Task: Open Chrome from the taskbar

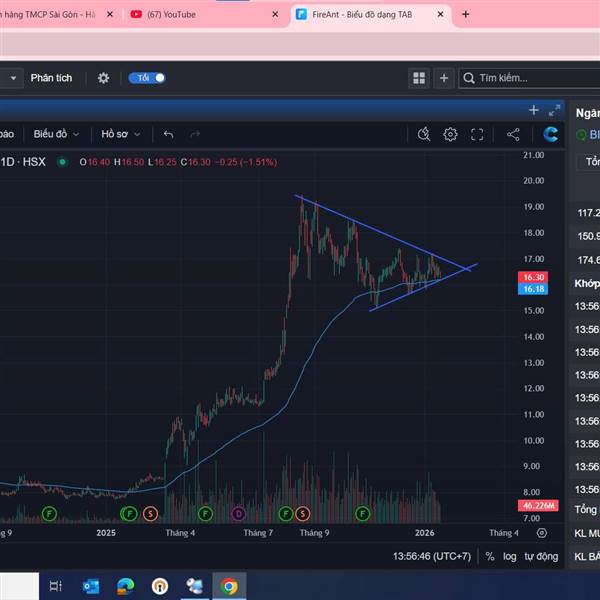Action: (229, 586)
